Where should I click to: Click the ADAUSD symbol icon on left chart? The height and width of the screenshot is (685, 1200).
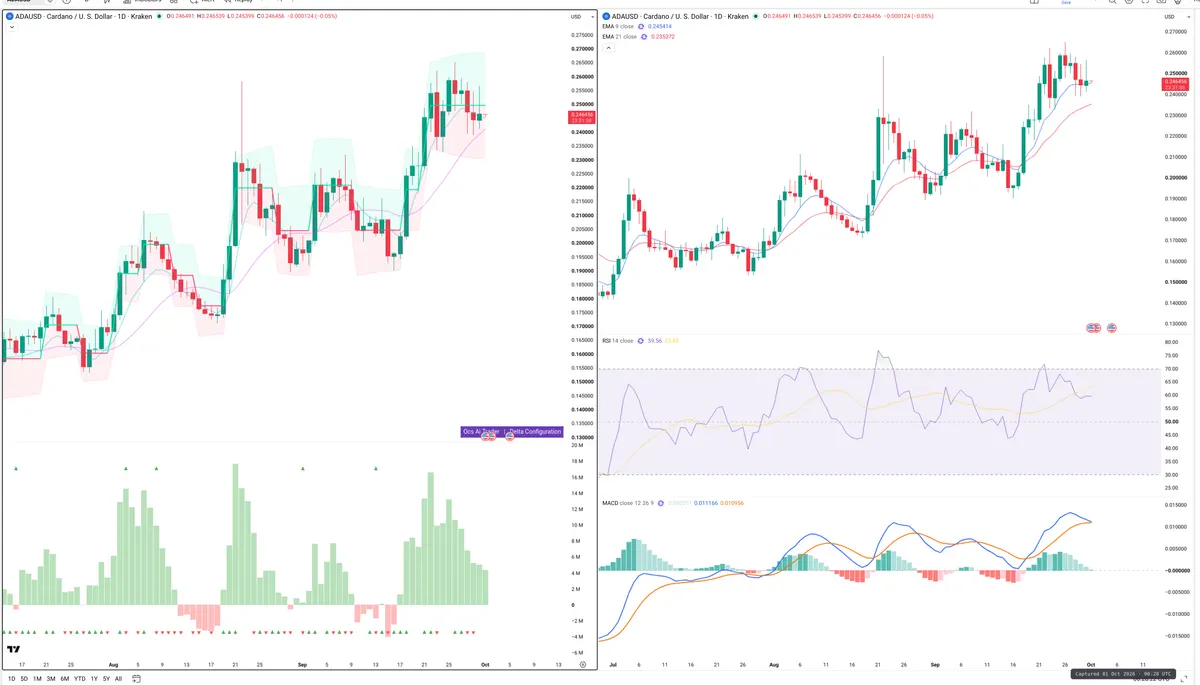click(x=7, y=17)
